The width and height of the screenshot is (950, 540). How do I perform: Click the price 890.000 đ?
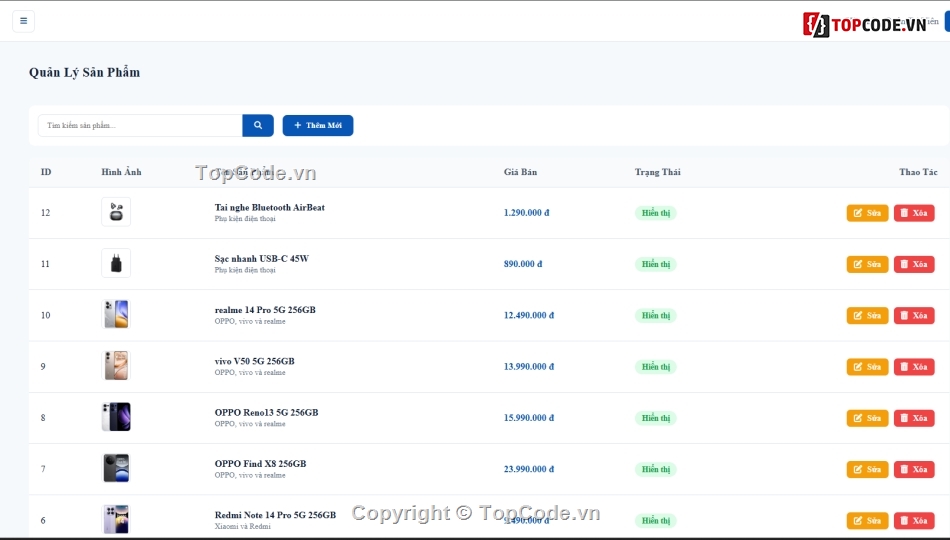coord(523,264)
